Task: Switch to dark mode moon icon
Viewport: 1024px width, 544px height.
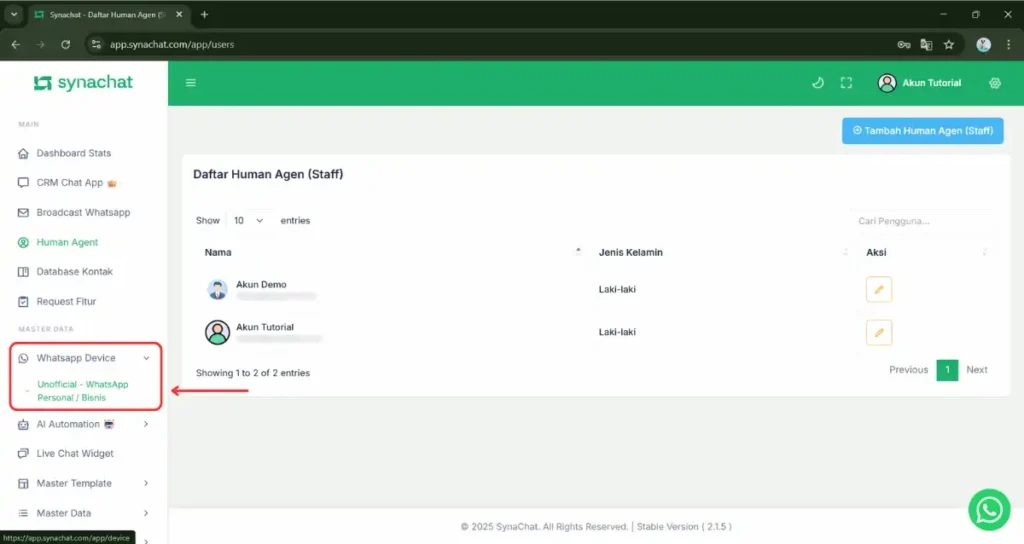Action: click(x=818, y=83)
